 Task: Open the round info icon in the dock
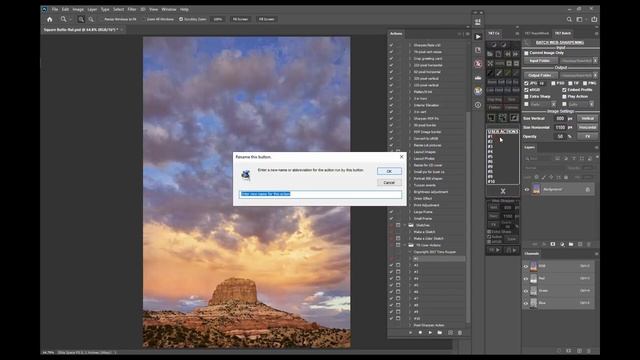click(x=478, y=105)
